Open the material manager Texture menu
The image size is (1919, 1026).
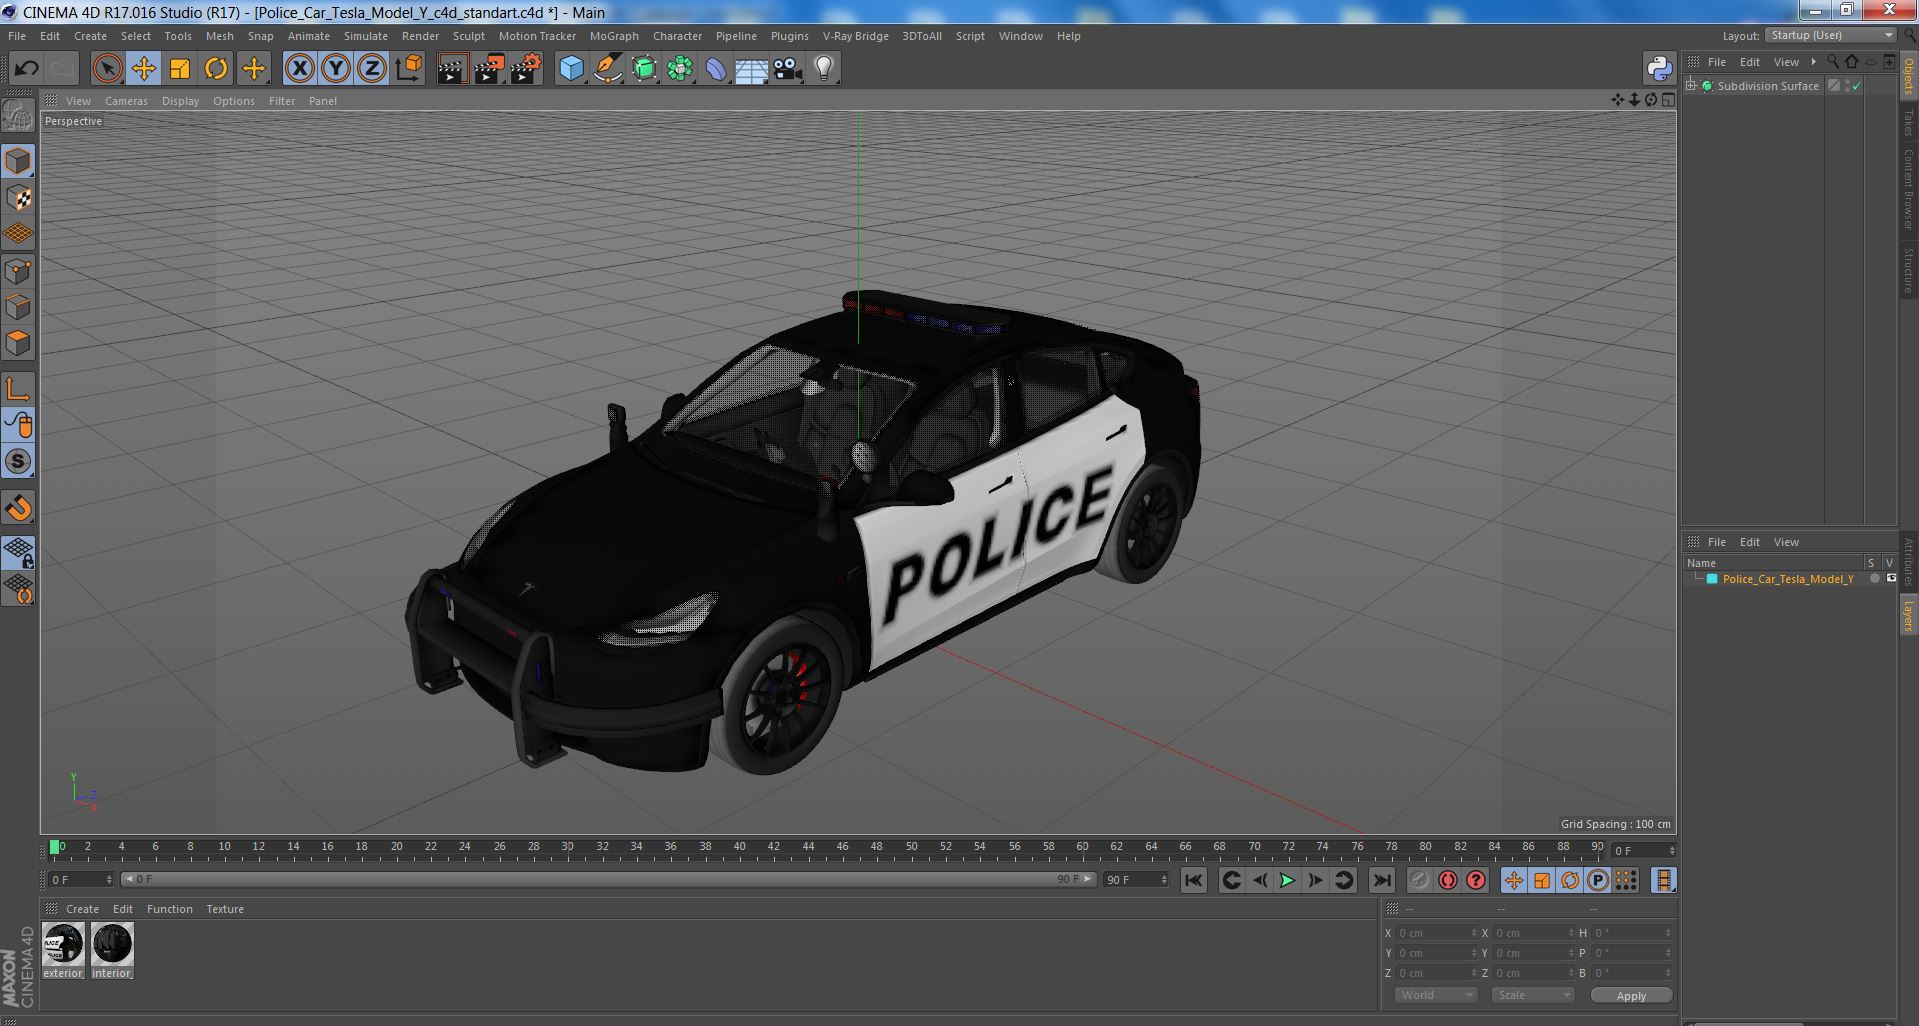coord(225,909)
